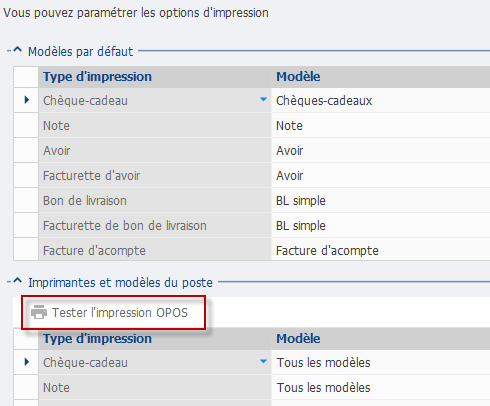Screen dimensions: 490x406
Task: Open Chèque-cadeau dropdown in default models table
Action: [263, 100]
